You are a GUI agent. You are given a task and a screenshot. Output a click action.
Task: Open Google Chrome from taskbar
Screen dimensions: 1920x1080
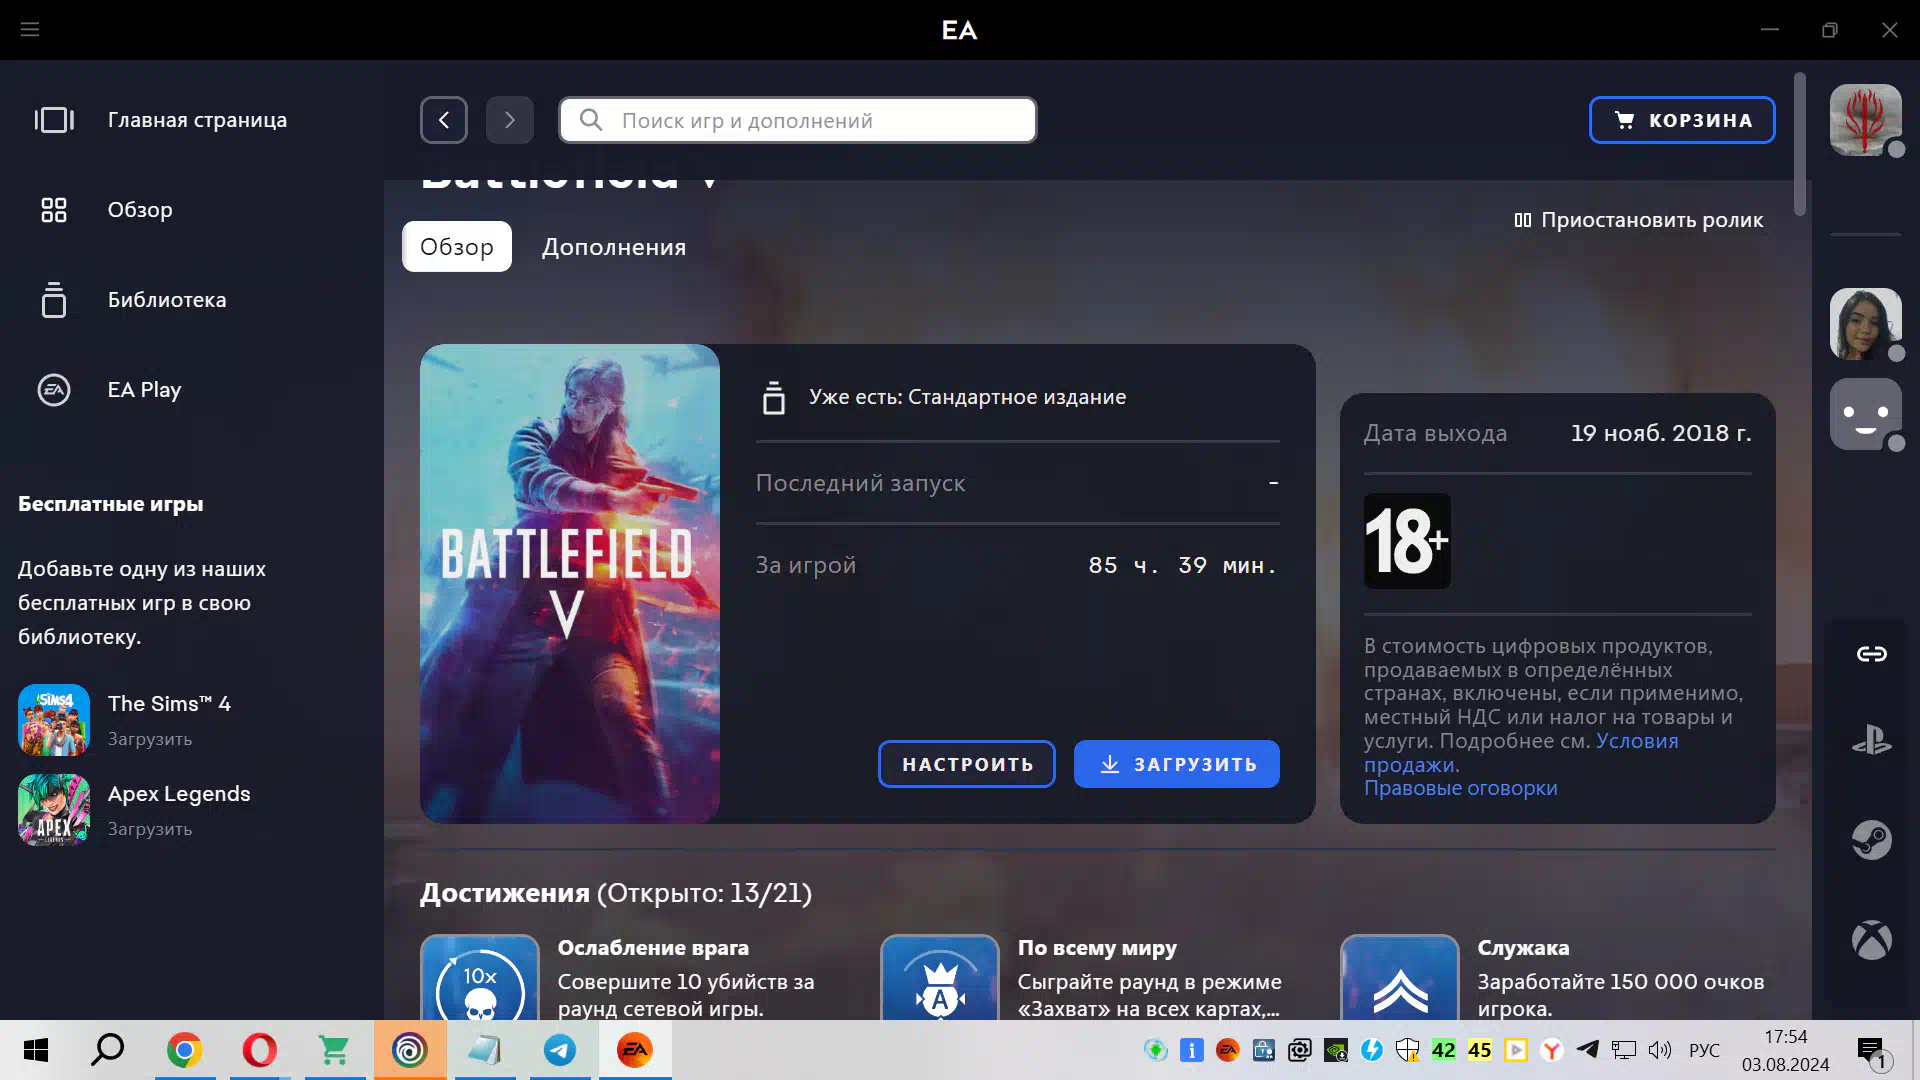click(x=184, y=1050)
